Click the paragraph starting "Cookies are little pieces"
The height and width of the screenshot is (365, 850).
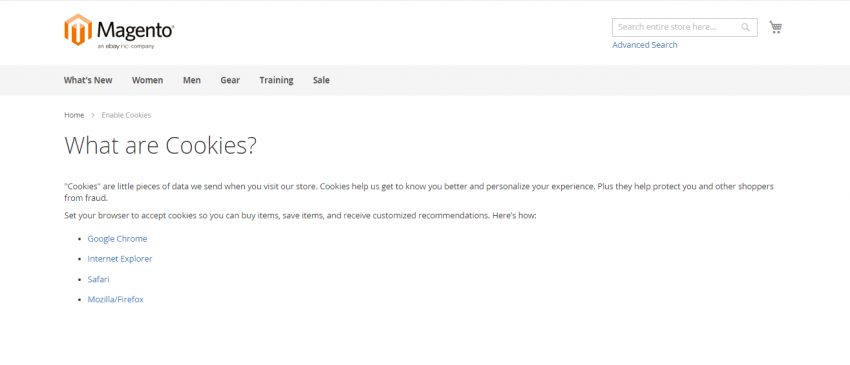point(419,192)
